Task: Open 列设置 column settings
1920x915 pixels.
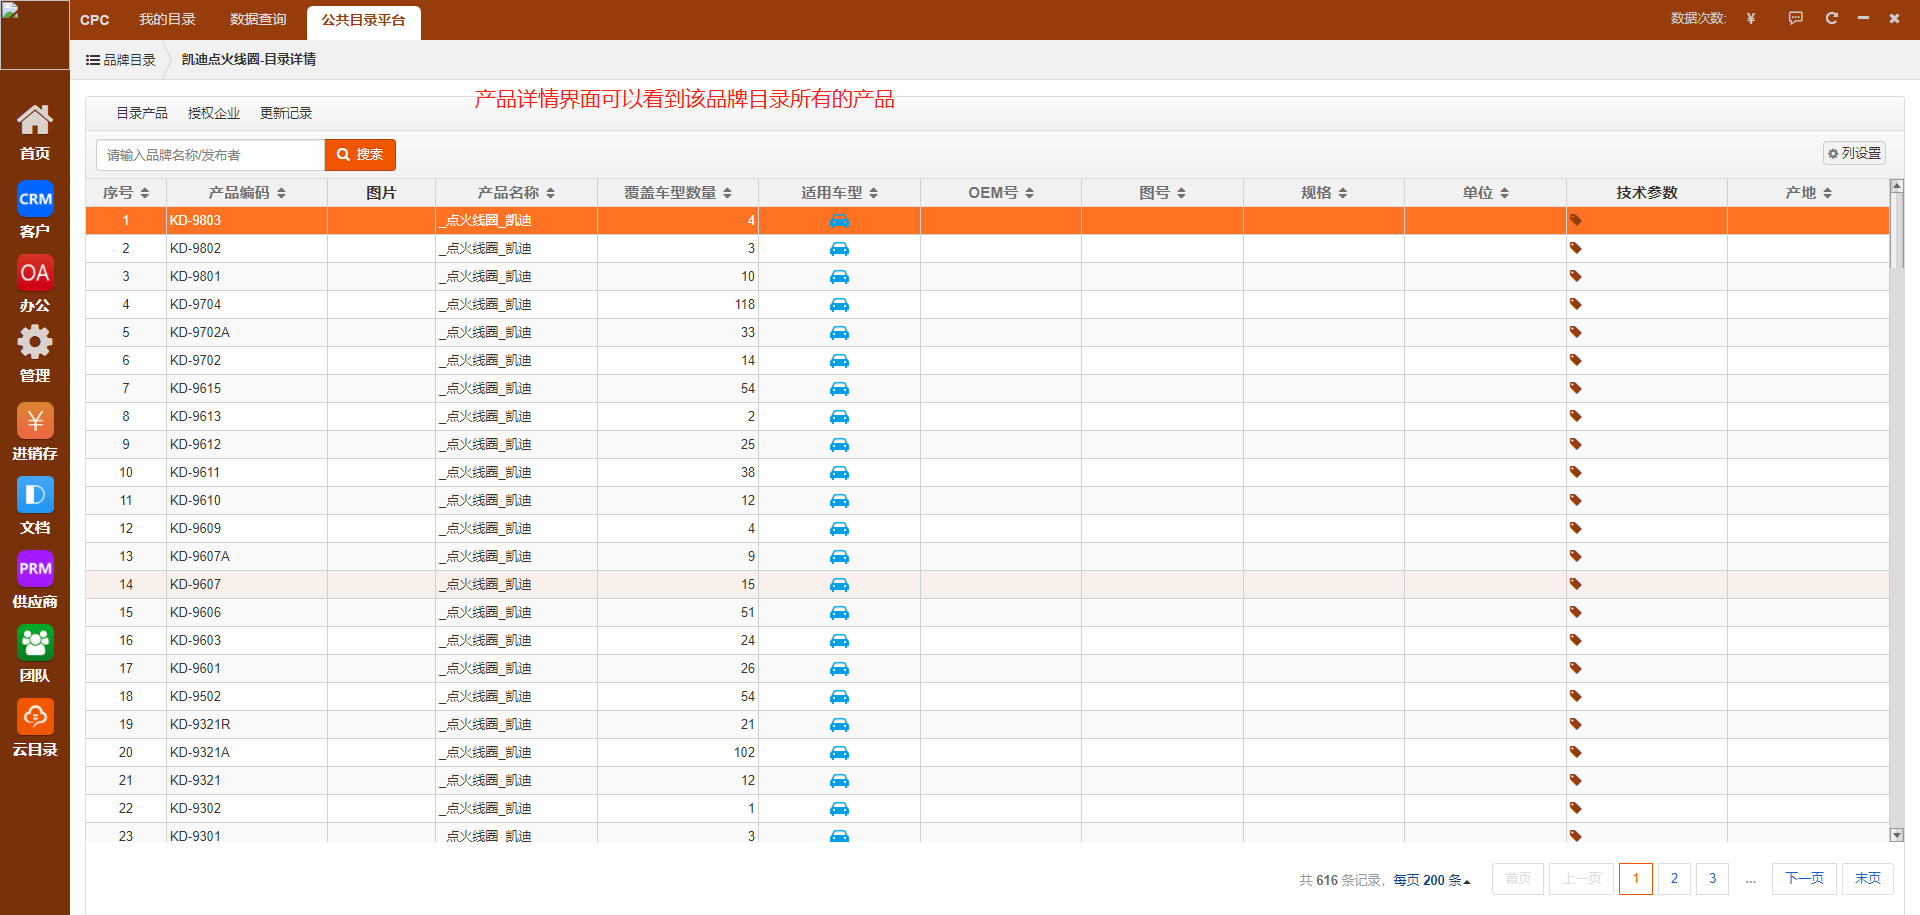Action: coord(1854,153)
